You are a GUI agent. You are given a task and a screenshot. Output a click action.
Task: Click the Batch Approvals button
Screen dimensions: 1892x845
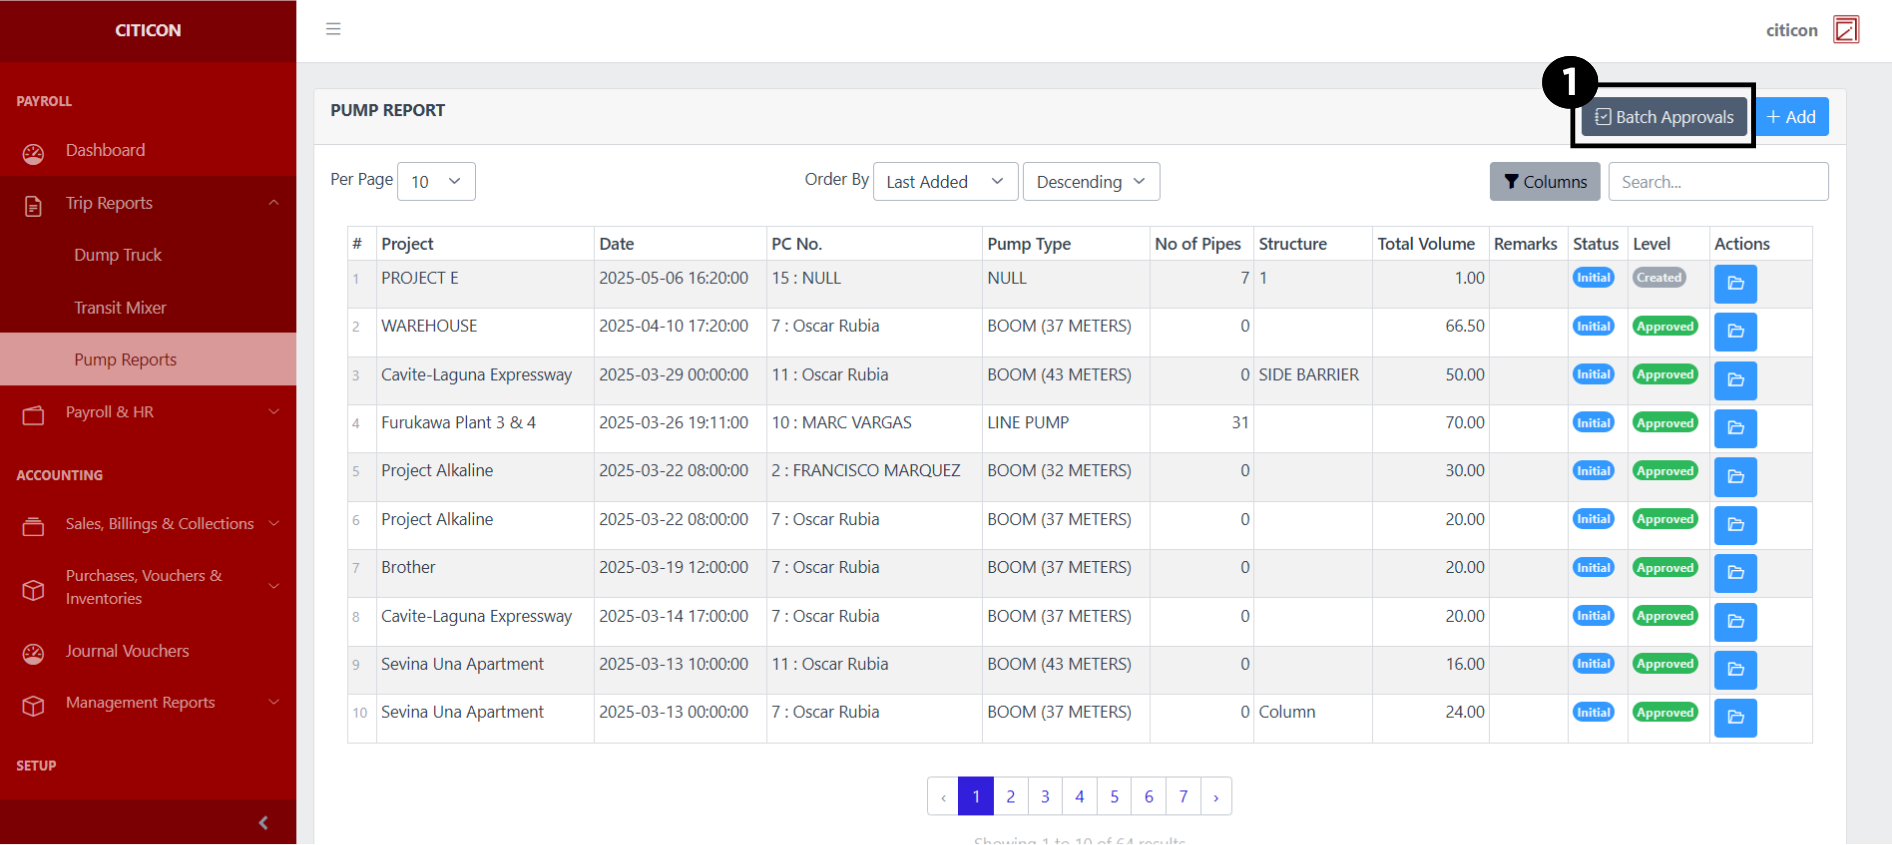1664,117
